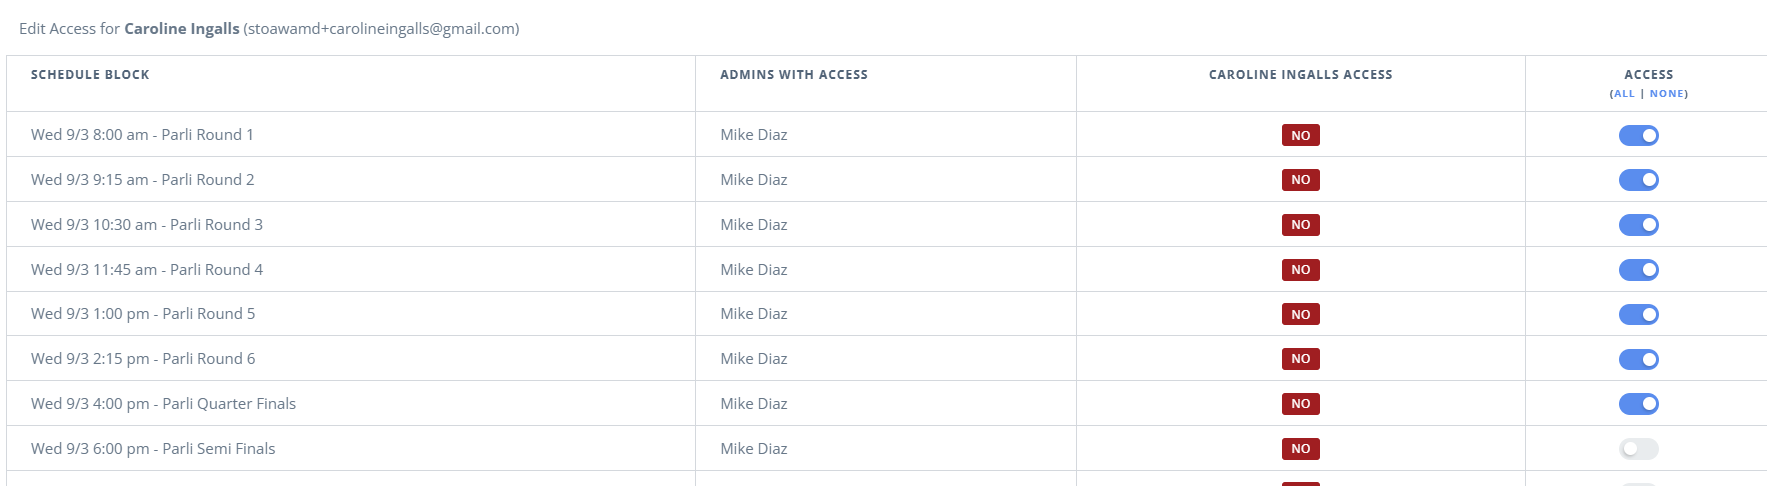Select Wed 9/3 4:00 pm Parli Quarter Finals row
This screenshot has width=1767, height=486.
tap(886, 404)
